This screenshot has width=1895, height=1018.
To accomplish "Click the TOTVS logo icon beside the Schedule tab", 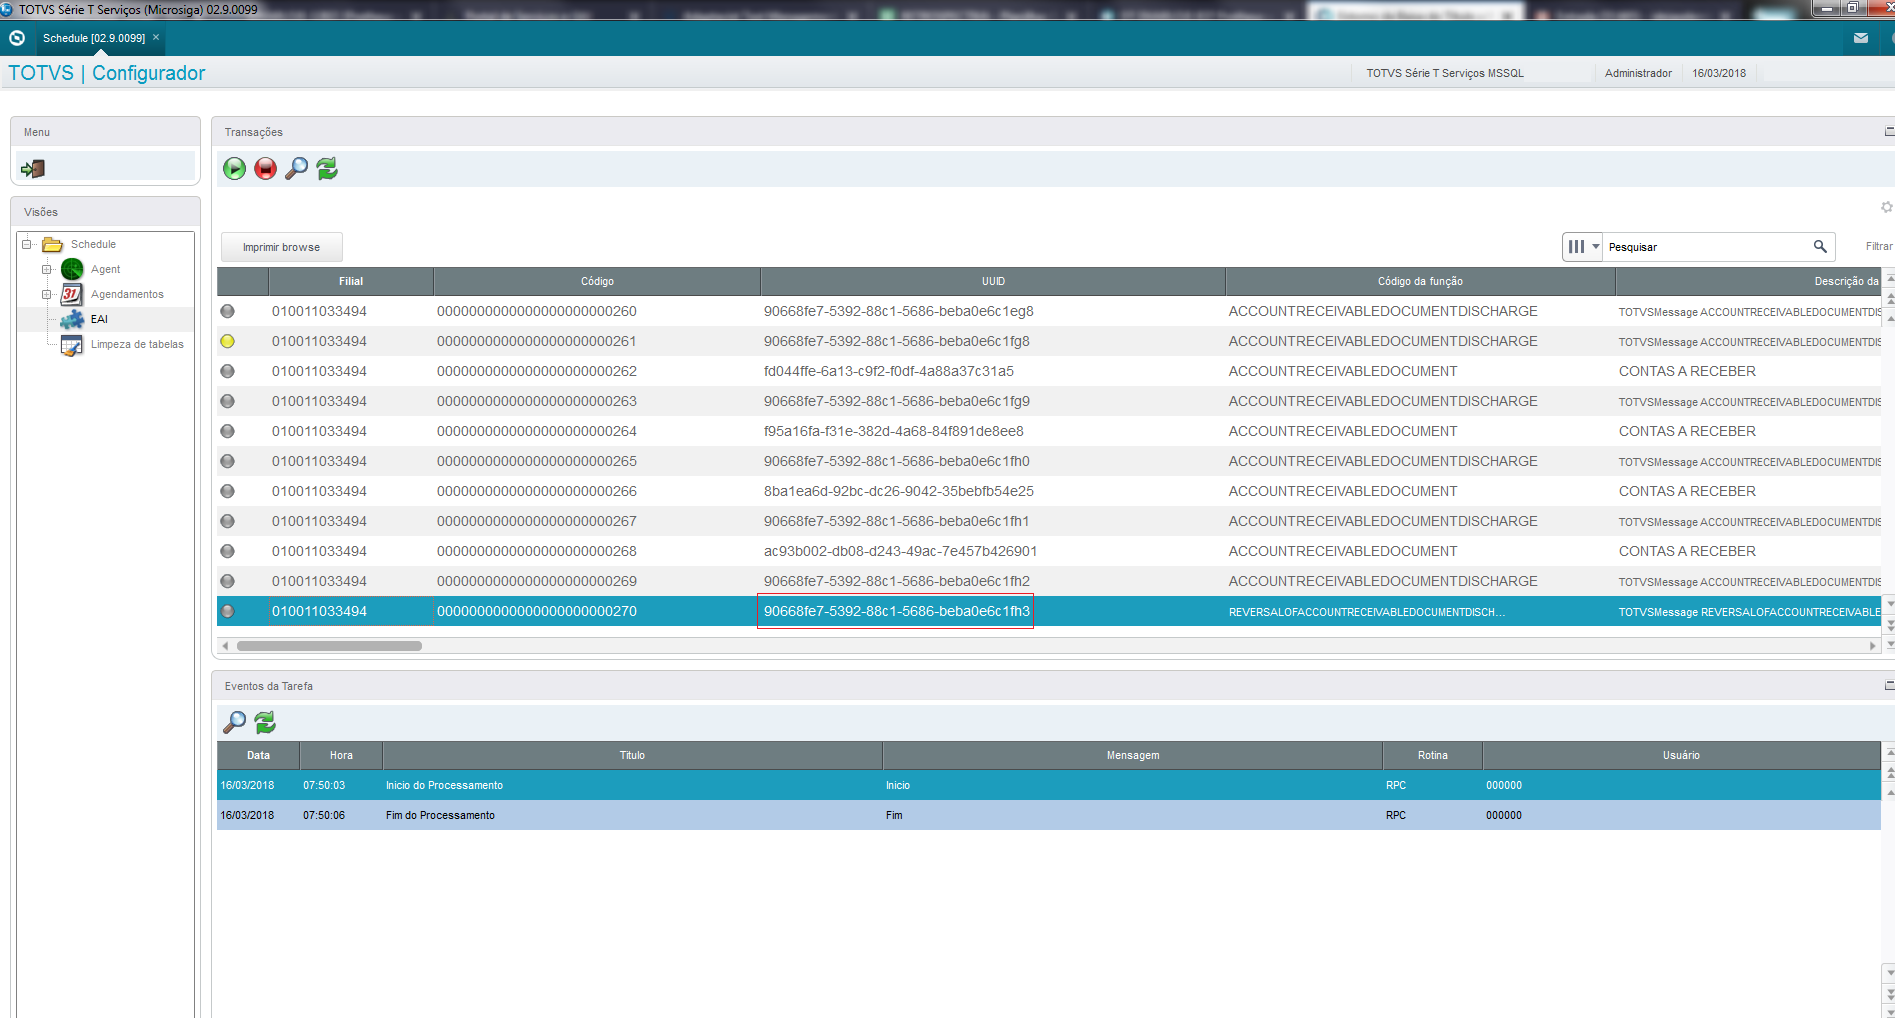I will click(x=17, y=38).
